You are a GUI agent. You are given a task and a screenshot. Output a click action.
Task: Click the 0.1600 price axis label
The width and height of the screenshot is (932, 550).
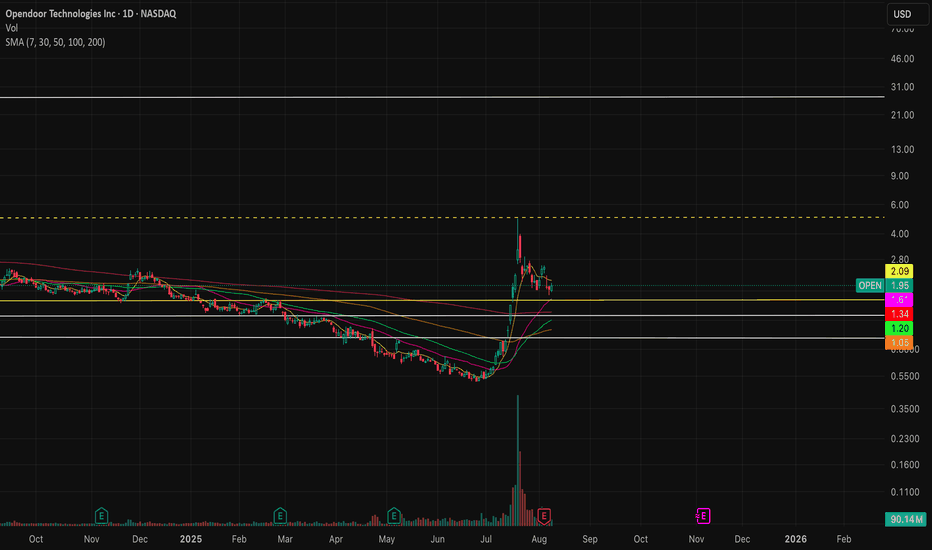coord(905,465)
